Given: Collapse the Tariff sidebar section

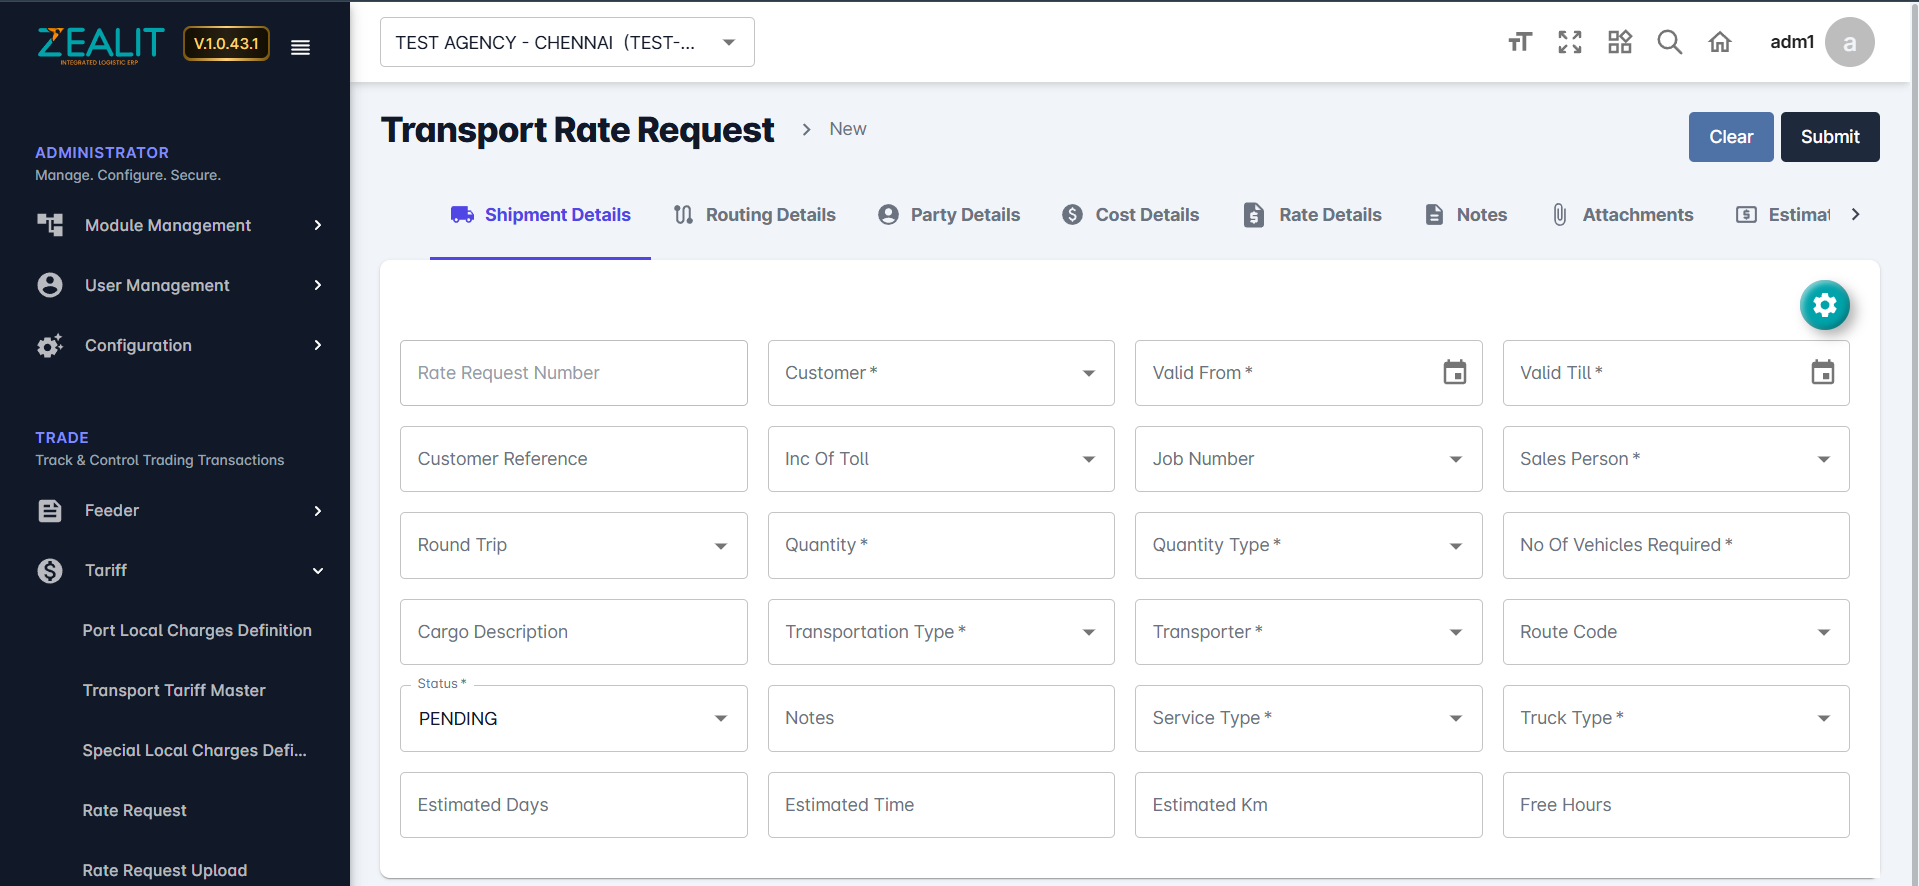Looking at the screenshot, I should point(180,570).
